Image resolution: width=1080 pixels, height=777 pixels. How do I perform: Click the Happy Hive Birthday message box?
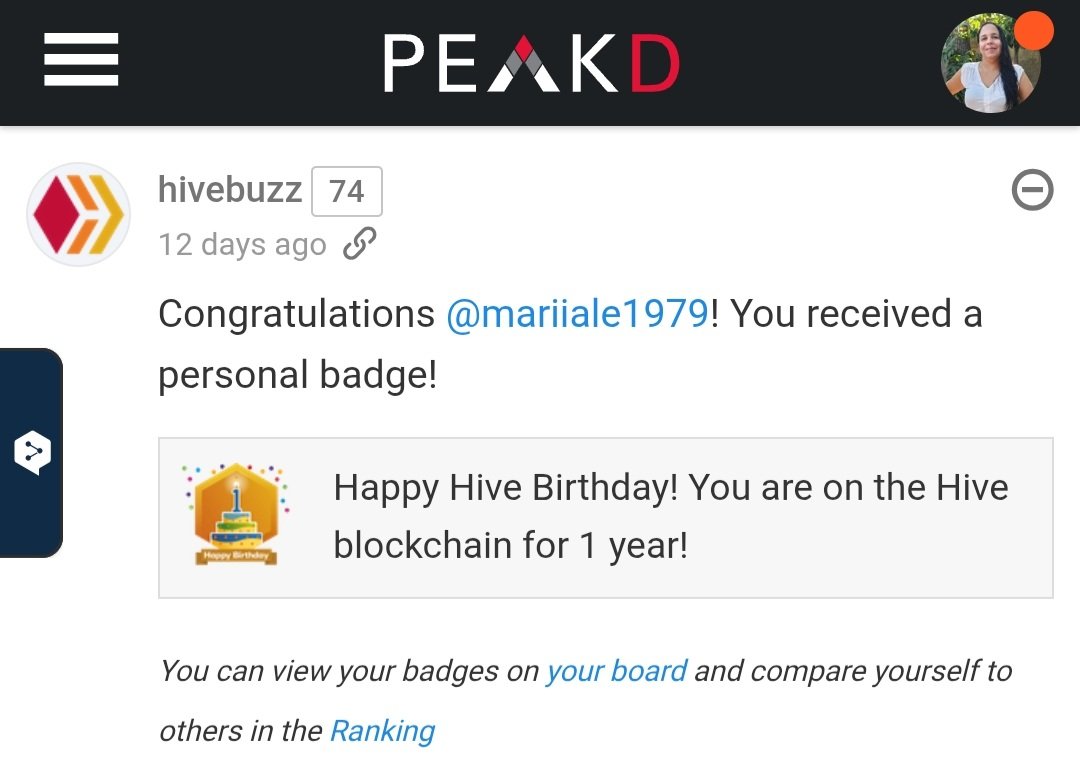coord(605,518)
